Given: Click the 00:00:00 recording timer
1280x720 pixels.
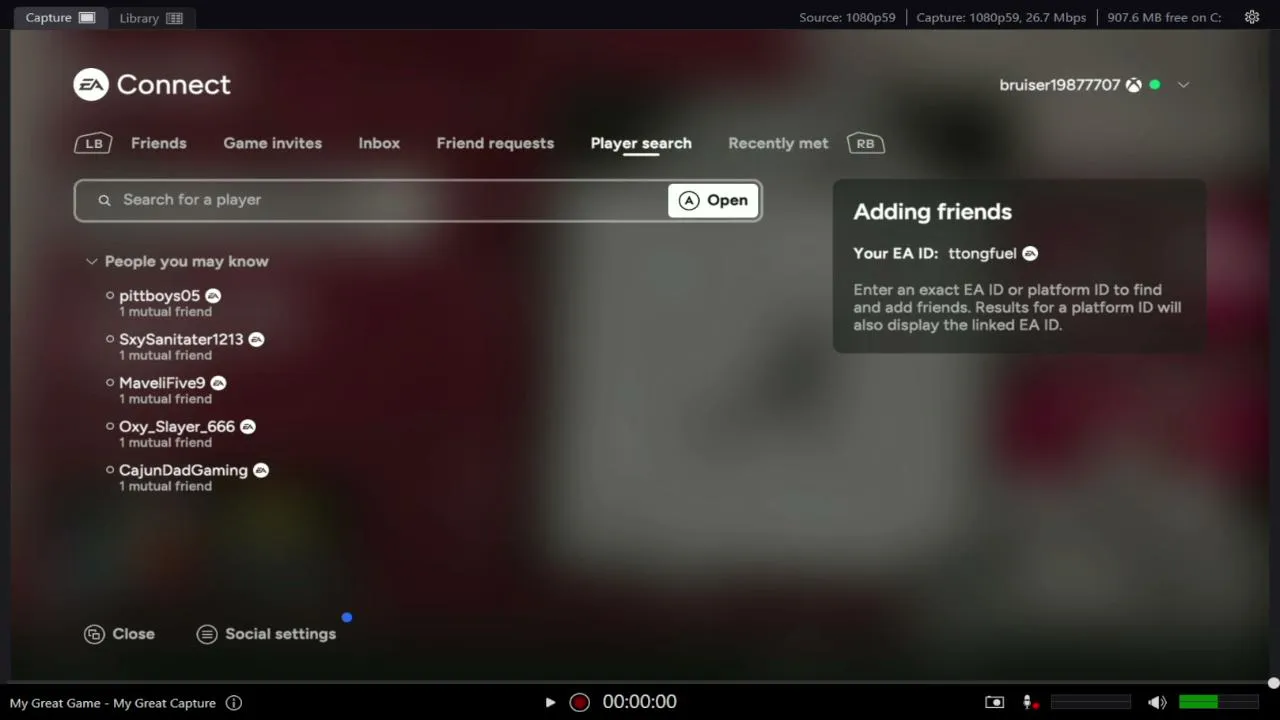Looking at the screenshot, I should [x=640, y=702].
